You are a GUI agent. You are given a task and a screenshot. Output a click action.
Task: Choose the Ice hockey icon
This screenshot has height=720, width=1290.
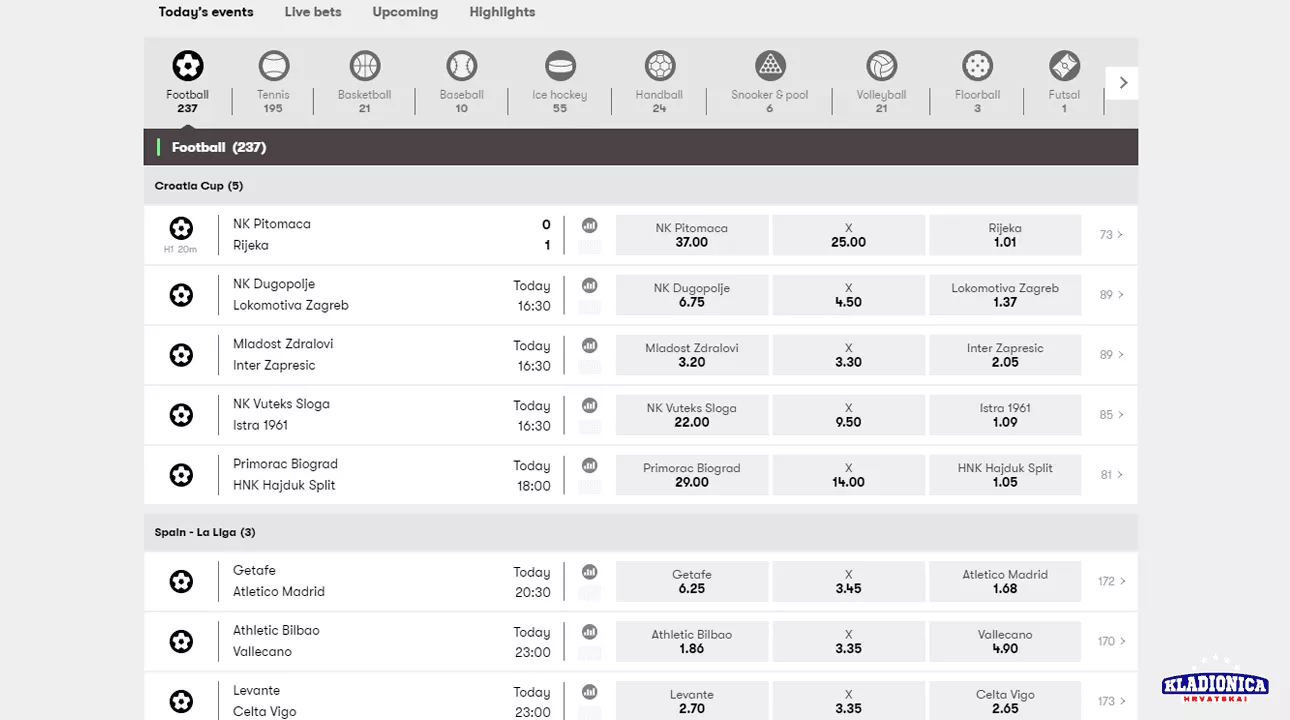click(560, 67)
